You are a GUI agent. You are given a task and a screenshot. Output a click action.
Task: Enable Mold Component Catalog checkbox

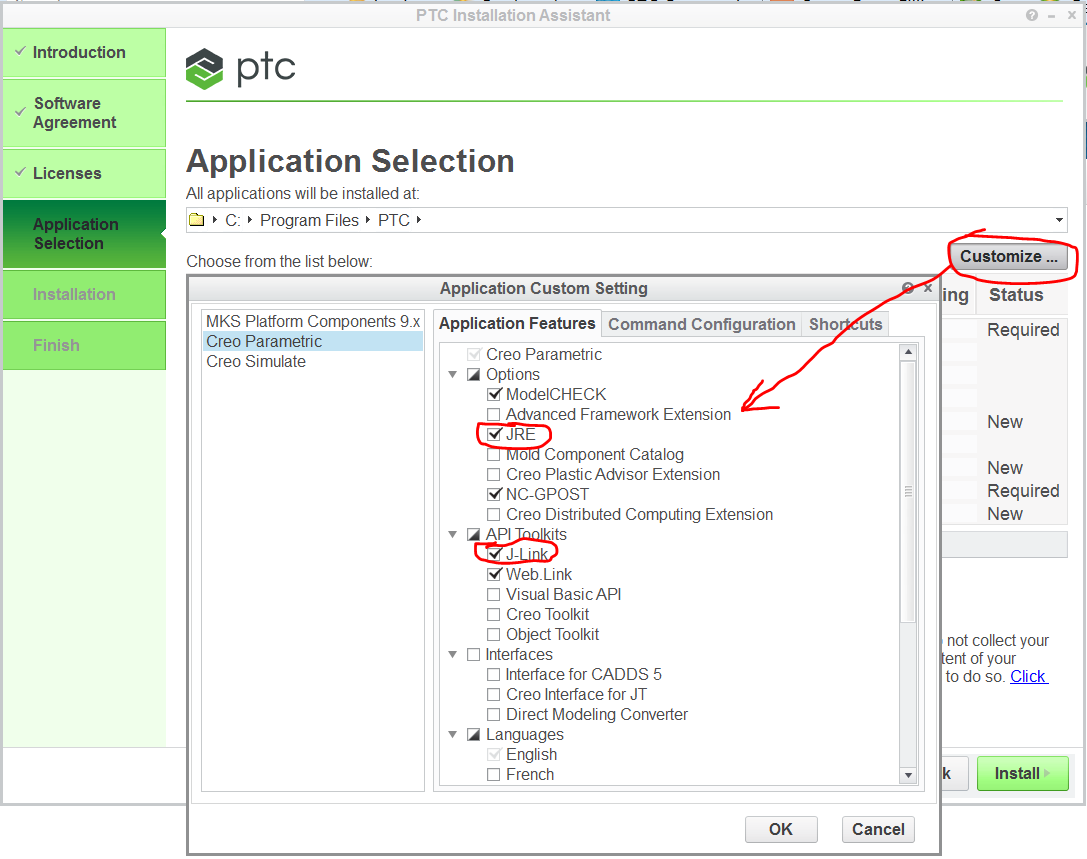coord(494,455)
